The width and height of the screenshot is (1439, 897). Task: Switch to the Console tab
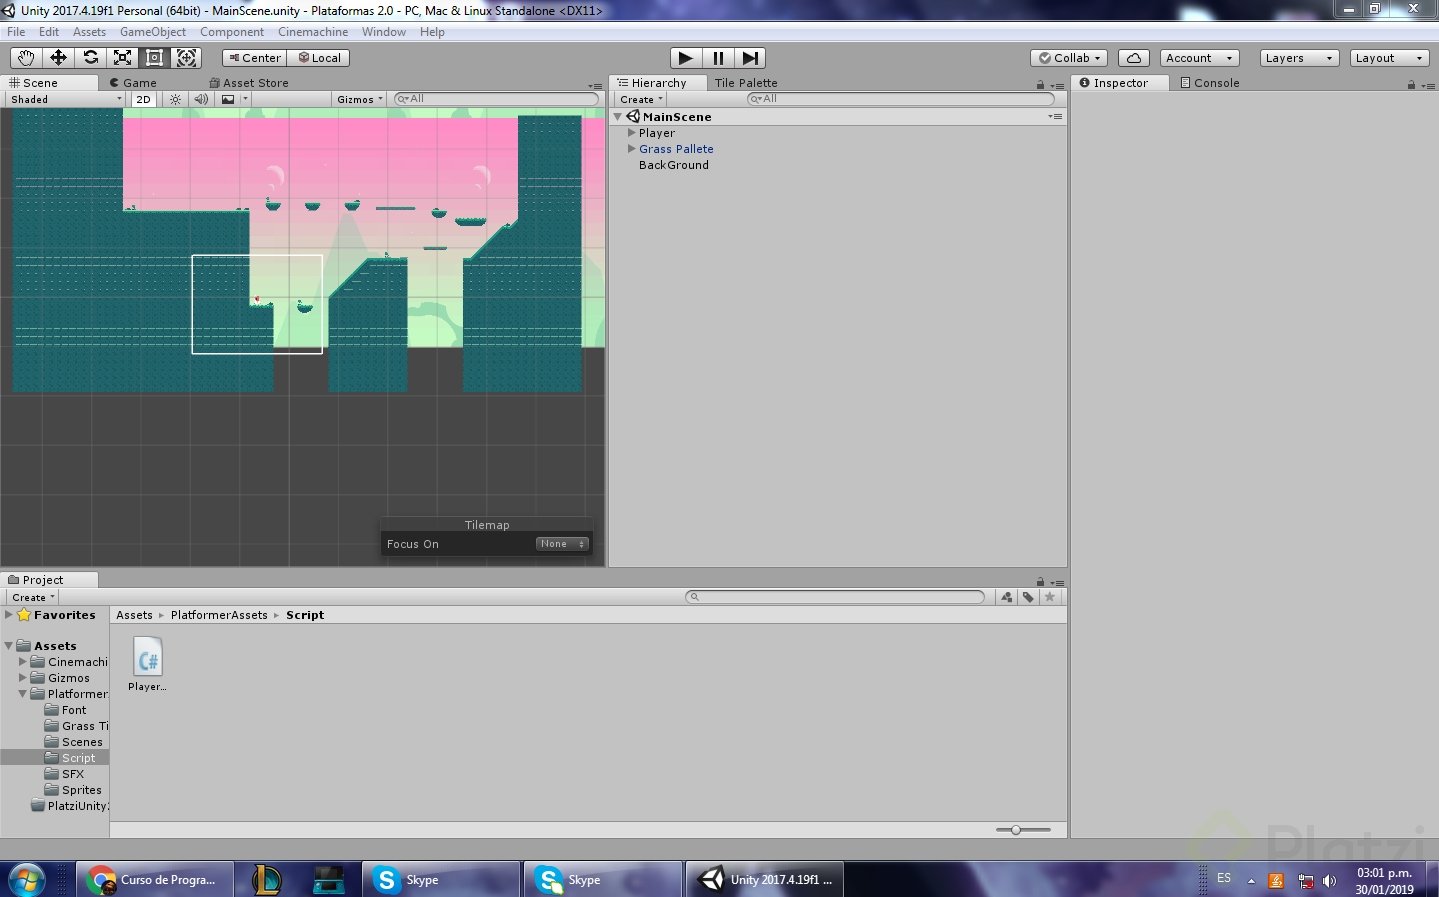(x=1210, y=83)
